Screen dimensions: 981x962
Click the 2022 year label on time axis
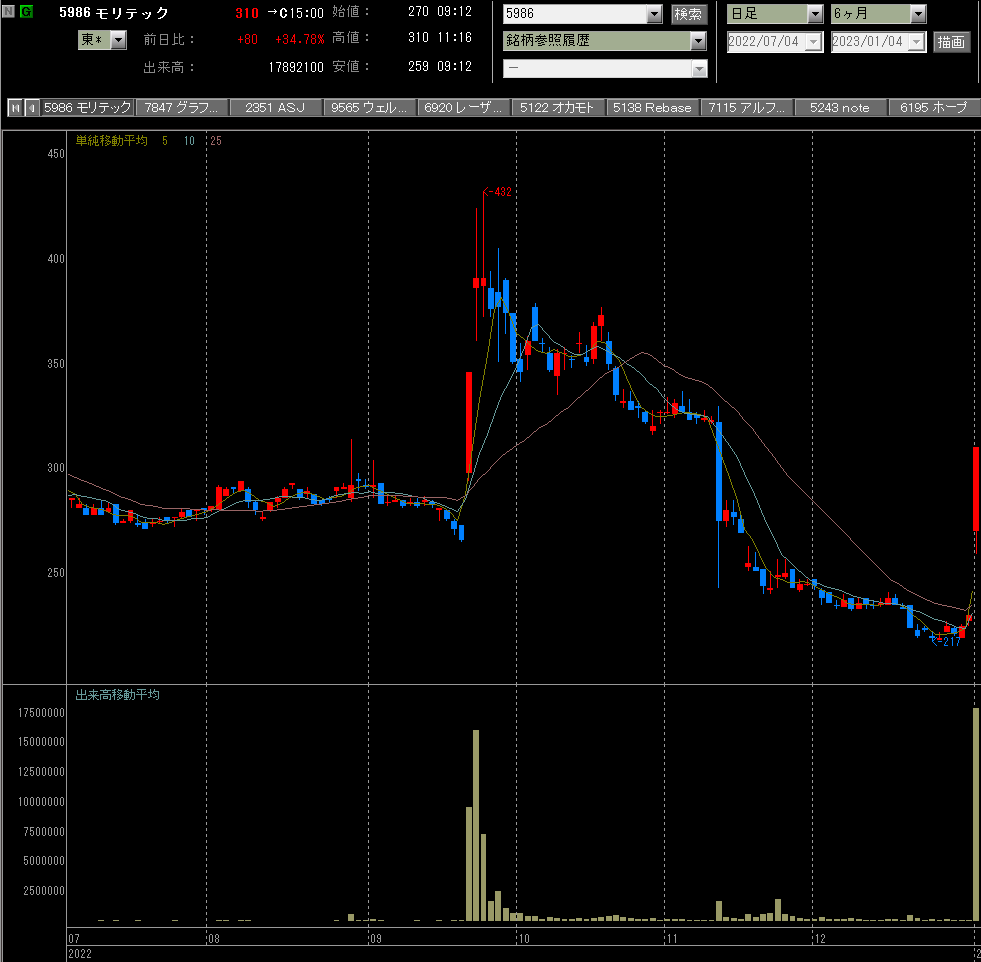[x=79, y=954]
